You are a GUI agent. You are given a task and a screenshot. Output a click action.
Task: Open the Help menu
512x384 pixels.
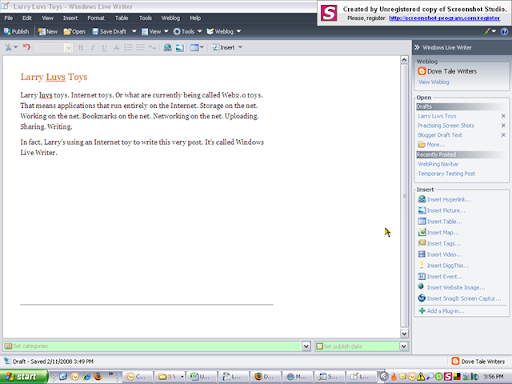click(x=195, y=18)
